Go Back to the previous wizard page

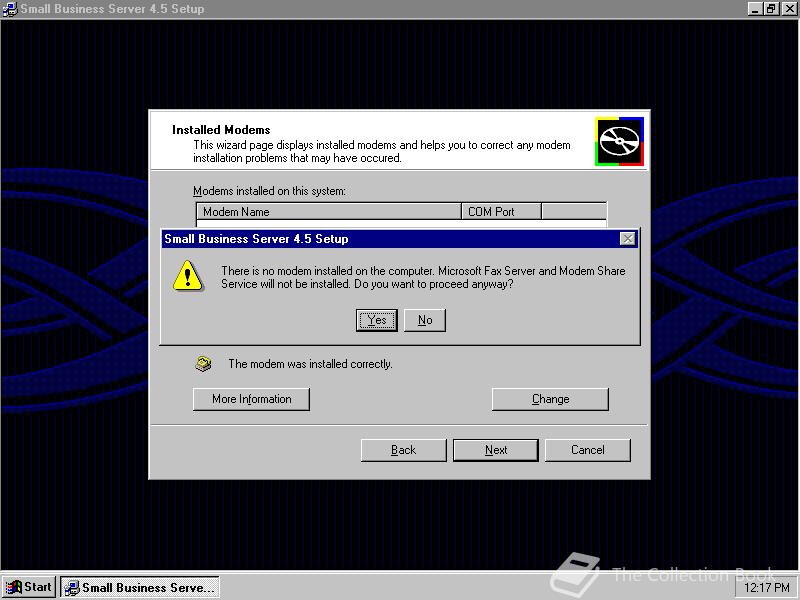click(404, 450)
